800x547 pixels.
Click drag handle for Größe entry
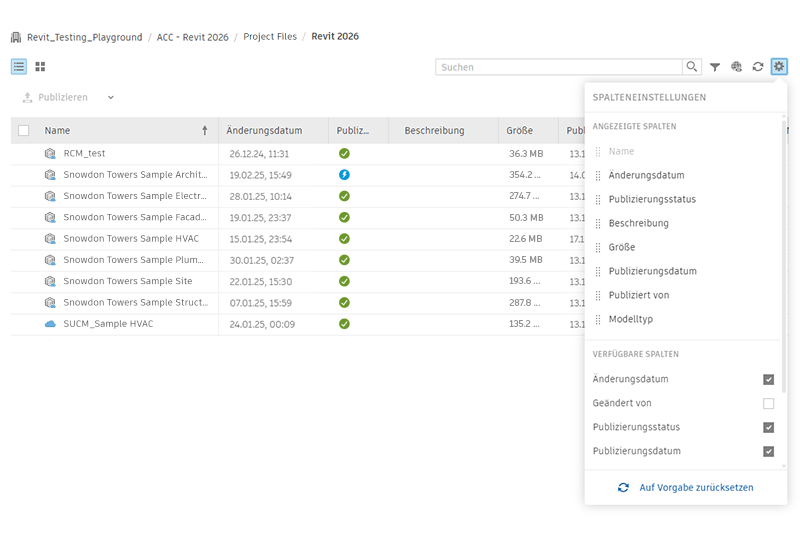coord(598,247)
